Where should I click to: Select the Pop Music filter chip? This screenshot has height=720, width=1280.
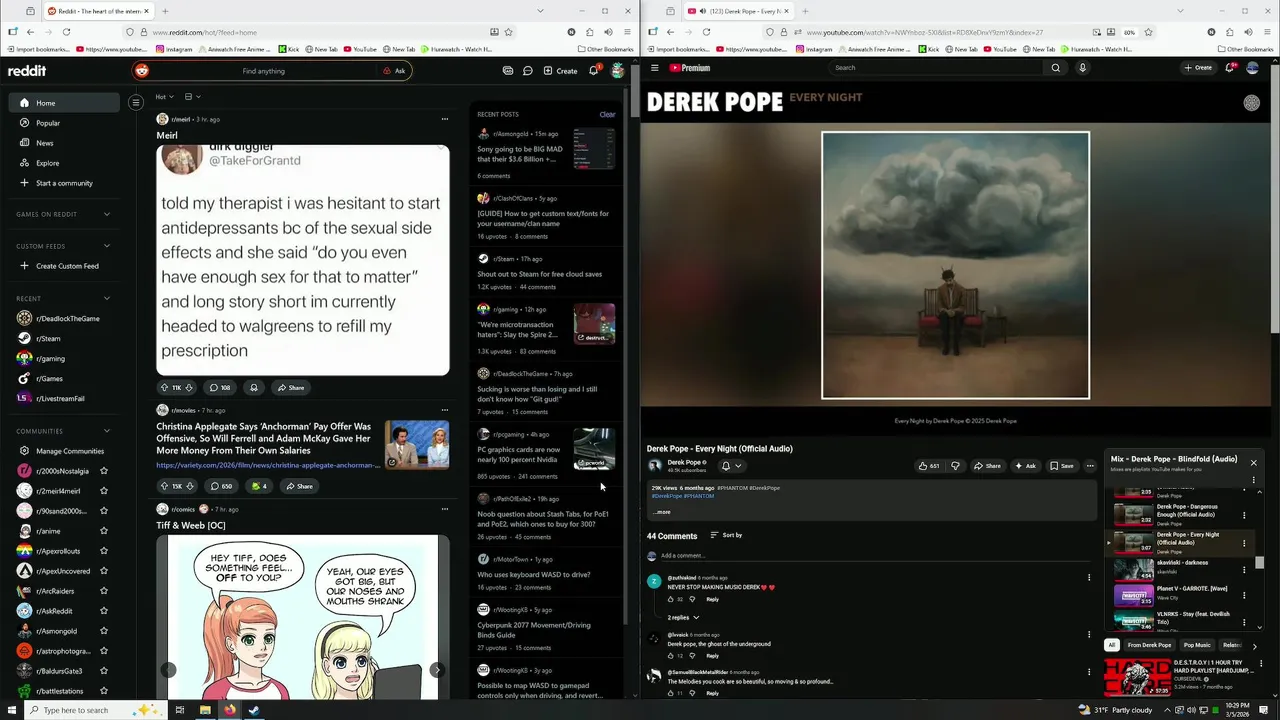click(x=1197, y=645)
